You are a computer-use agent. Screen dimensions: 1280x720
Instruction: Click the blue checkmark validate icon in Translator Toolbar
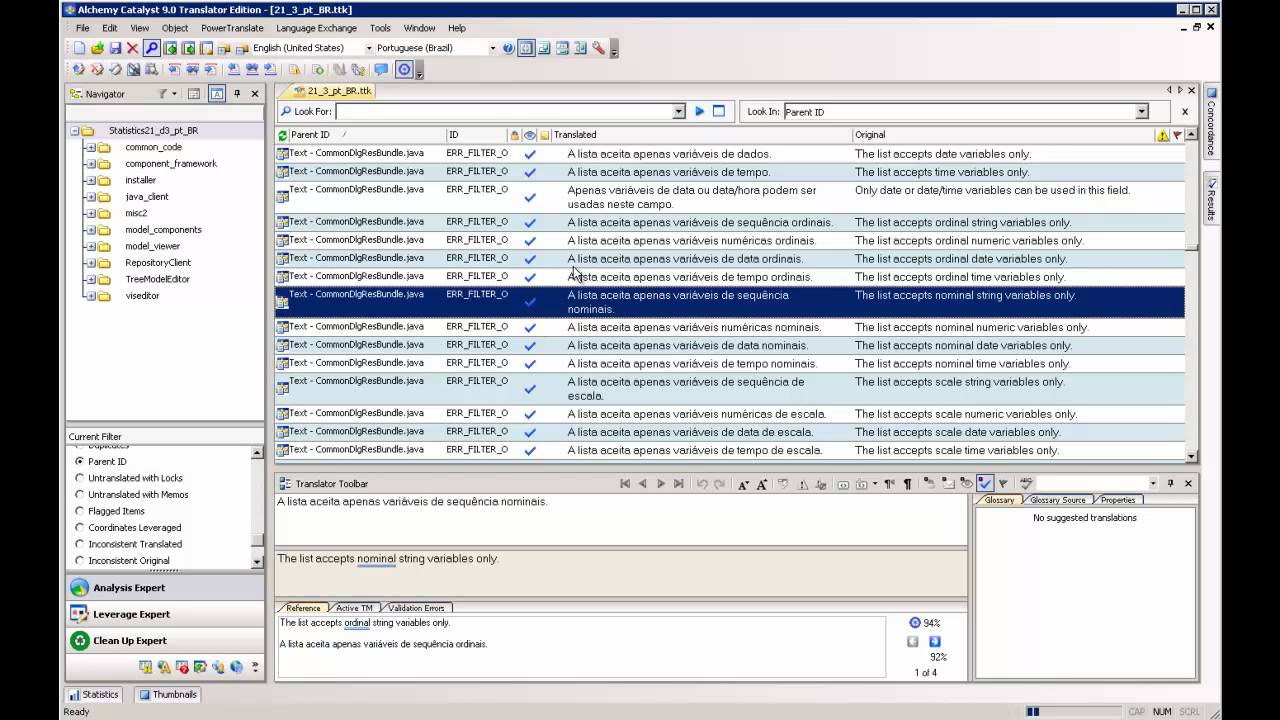[985, 484]
